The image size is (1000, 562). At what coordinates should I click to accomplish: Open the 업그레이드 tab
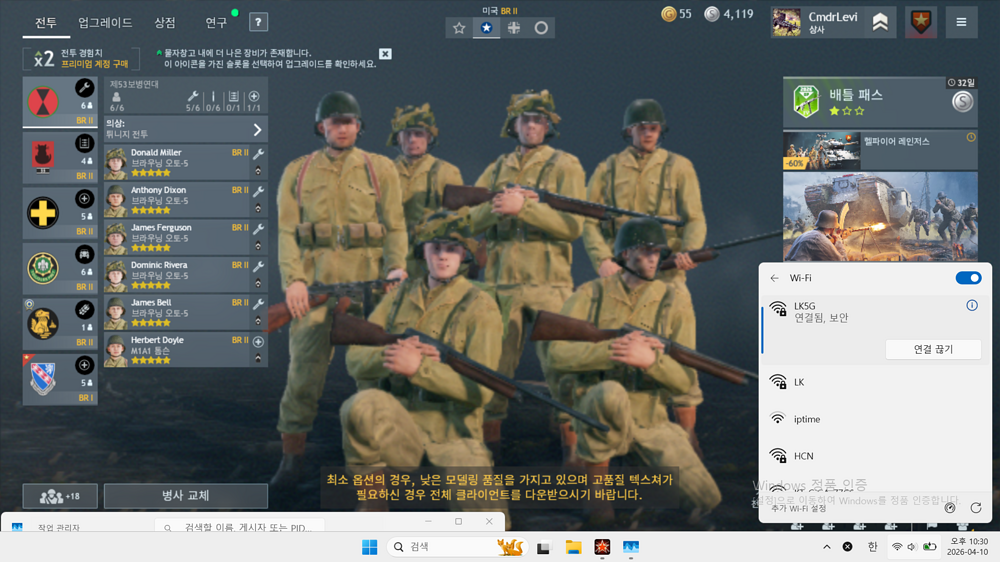pyautogui.click(x=105, y=22)
